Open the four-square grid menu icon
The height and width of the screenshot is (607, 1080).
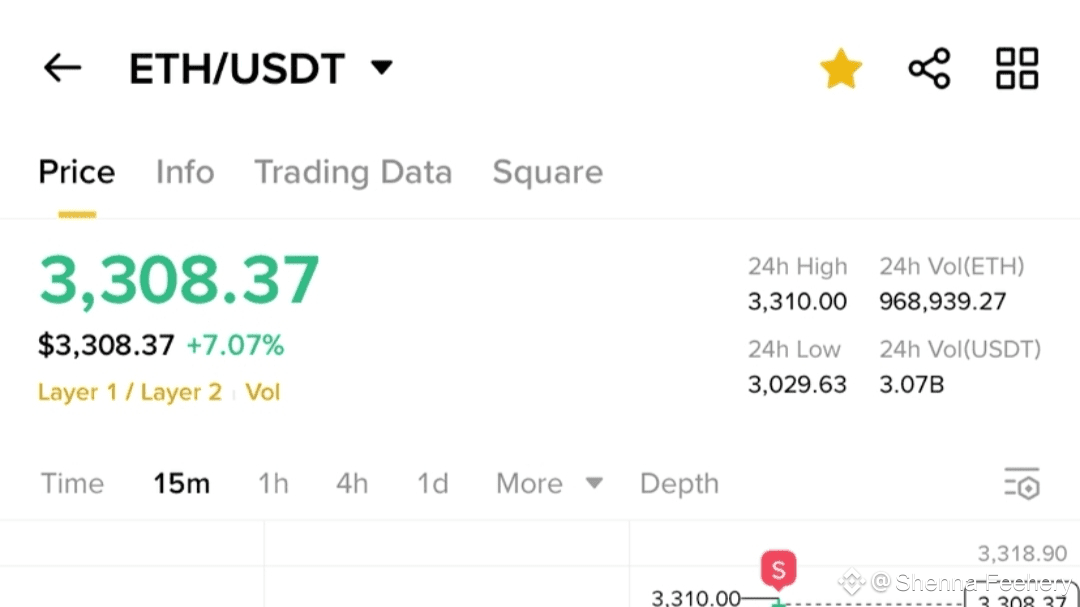(1017, 69)
